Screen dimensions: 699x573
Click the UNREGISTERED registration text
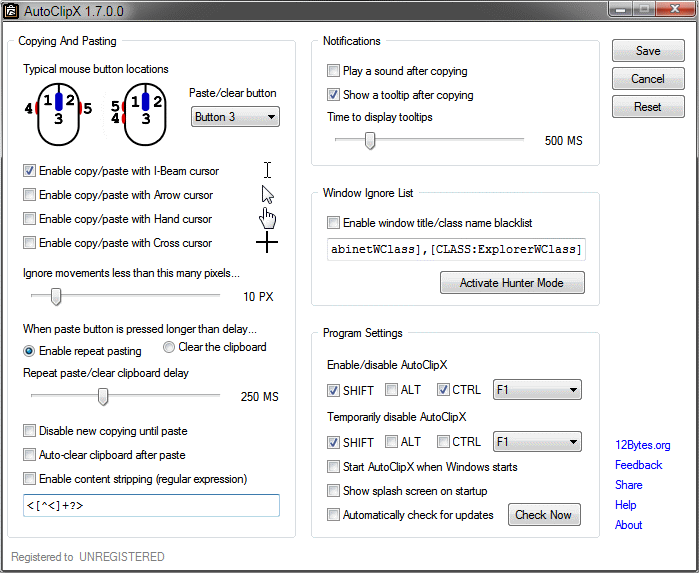[x=122, y=557]
